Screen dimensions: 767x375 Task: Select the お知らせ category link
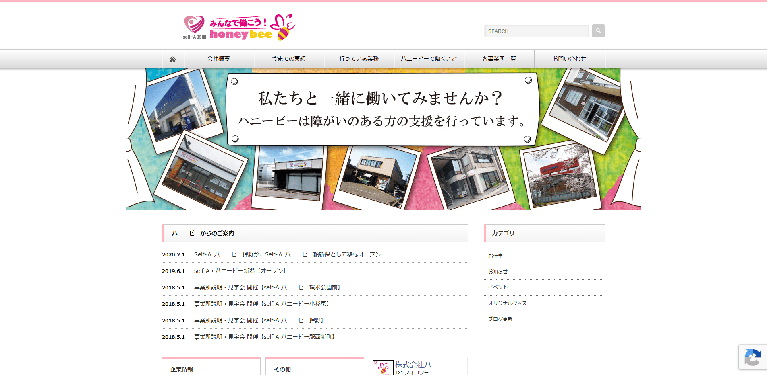(x=498, y=271)
